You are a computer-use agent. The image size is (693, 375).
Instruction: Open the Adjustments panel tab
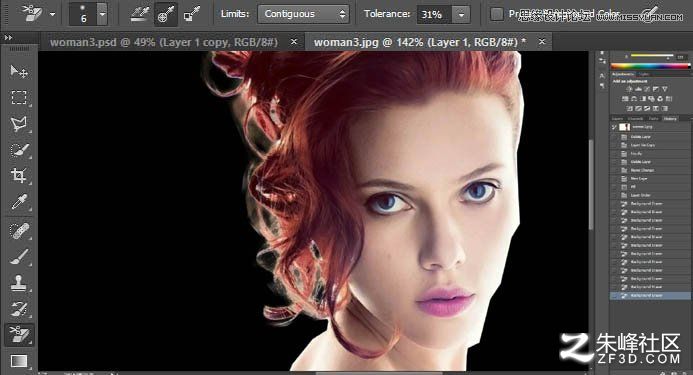click(623, 74)
